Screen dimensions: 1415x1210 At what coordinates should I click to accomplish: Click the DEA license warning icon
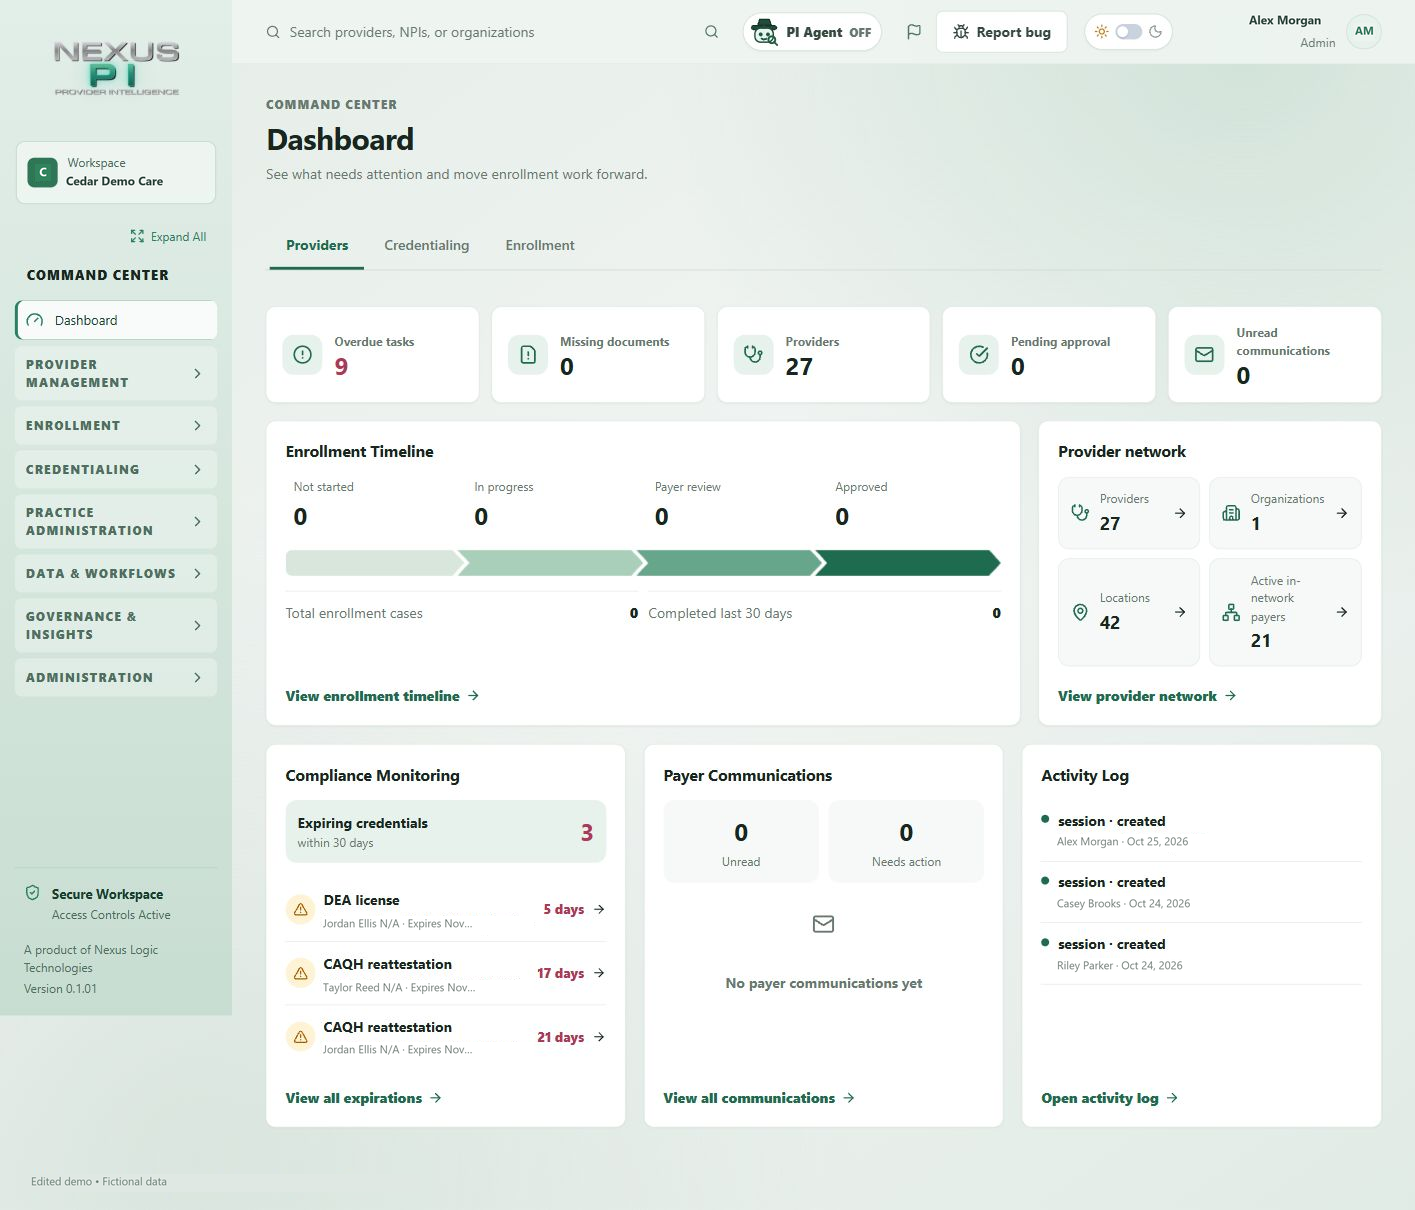[x=300, y=909]
